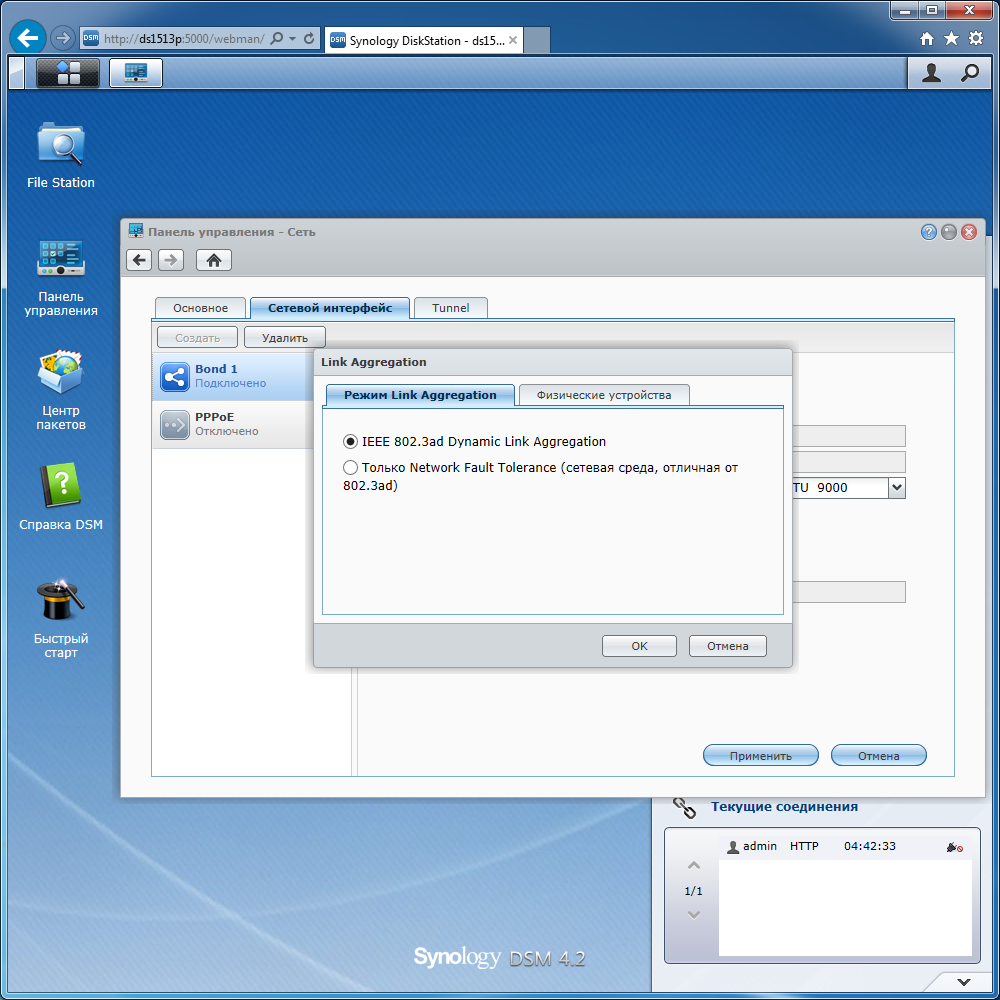Switch to Режим Link Aggregation tab

420,395
